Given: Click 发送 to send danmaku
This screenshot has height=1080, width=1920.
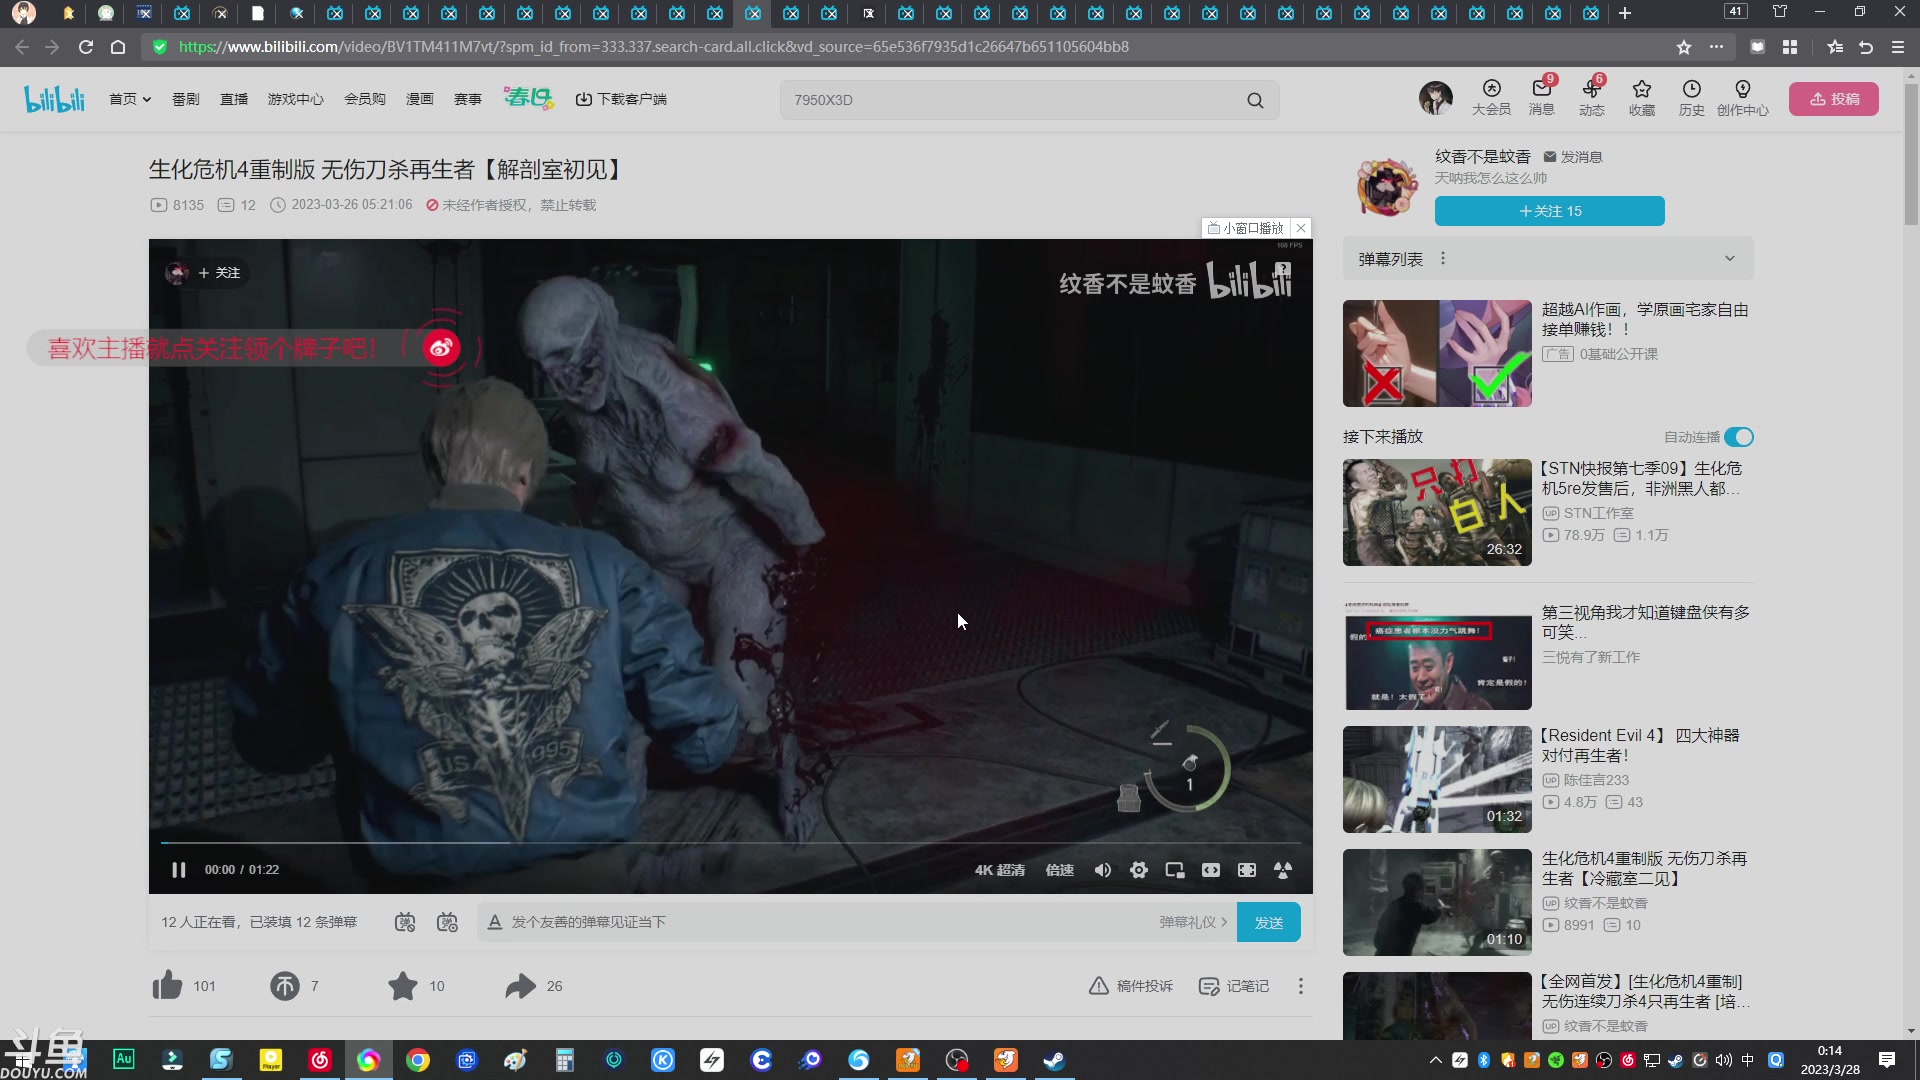Looking at the screenshot, I should (x=1268, y=922).
